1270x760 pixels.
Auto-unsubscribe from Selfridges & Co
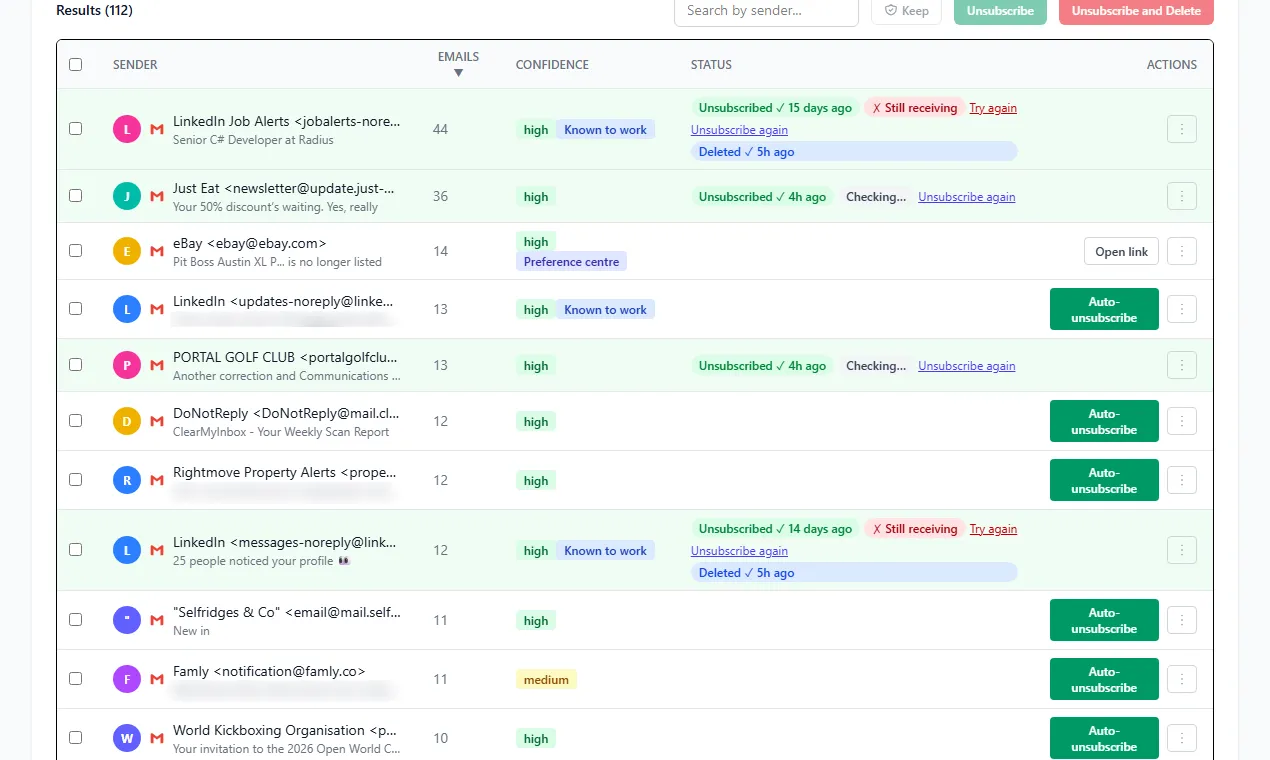[1104, 620]
